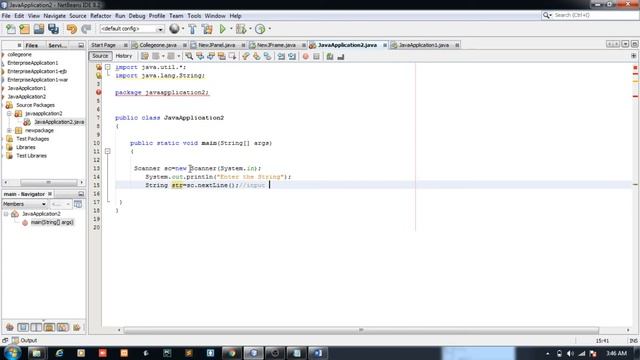Viewport: 640px width, 360px height.
Task: Click the Shift Line Right icon
Action: point(292,56)
